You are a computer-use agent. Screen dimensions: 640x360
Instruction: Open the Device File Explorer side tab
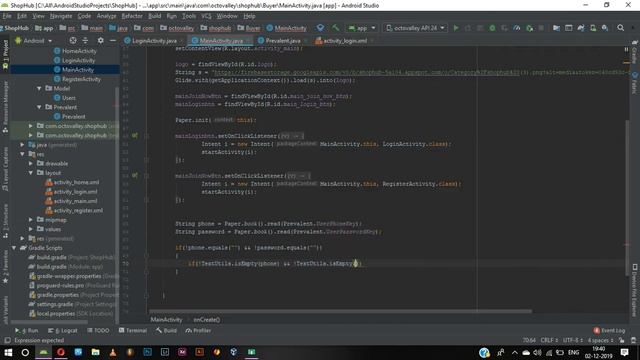click(635, 290)
